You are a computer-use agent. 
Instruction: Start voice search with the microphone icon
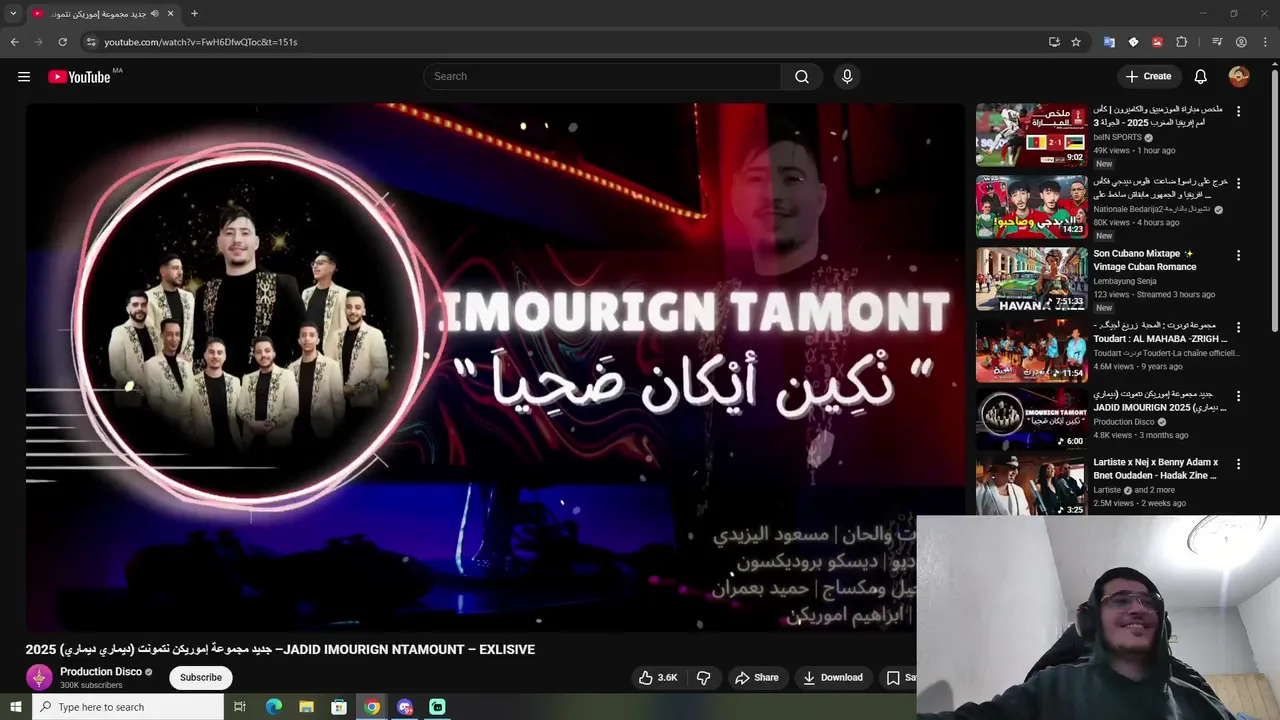coord(847,76)
